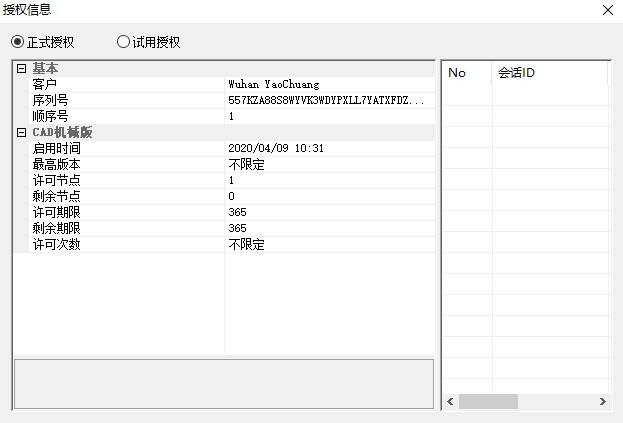Close the 授权信息 dialog
623x423 pixels.
[607, 10]
